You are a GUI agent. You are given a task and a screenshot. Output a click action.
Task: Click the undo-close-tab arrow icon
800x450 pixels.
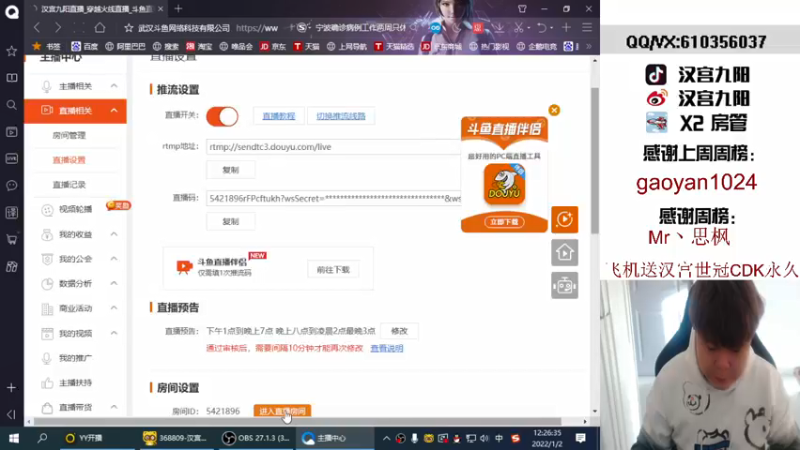tap(542, 28)
